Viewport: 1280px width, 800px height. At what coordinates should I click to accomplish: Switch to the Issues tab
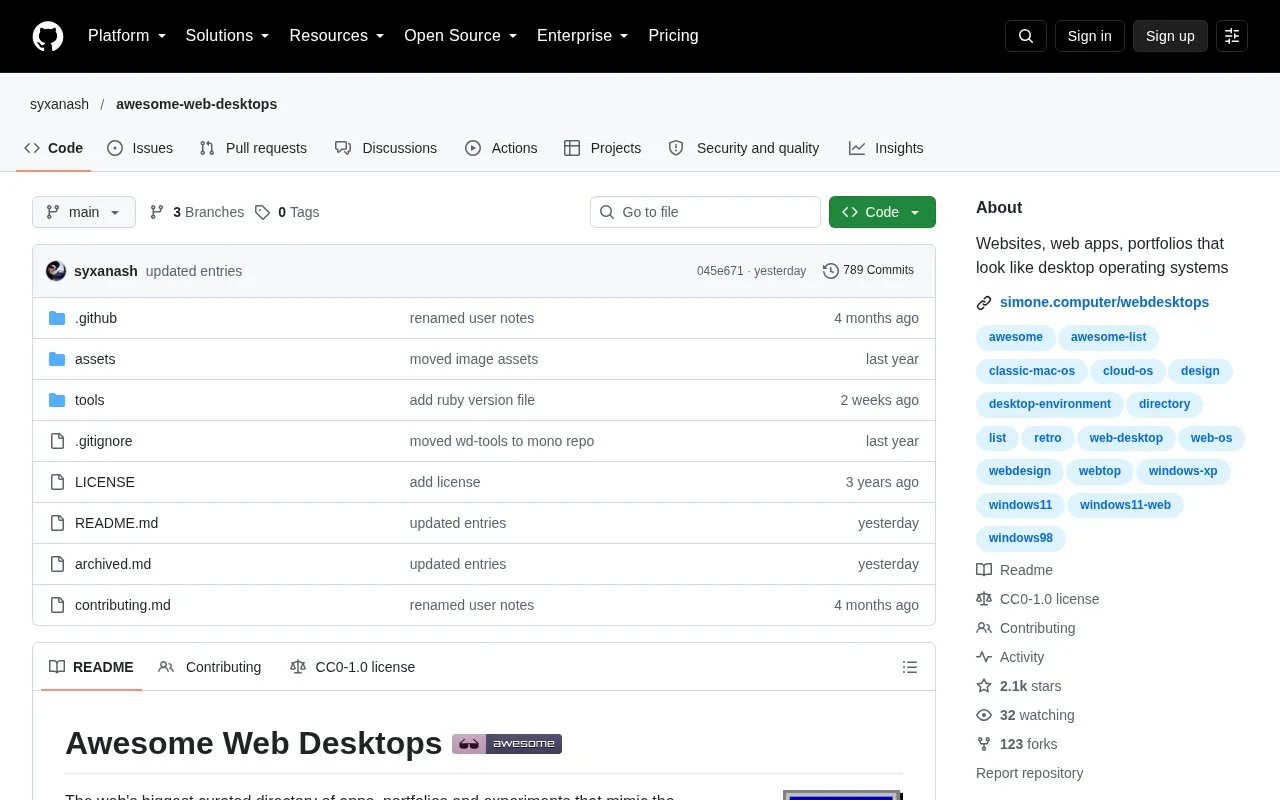[x=140, y=148]
